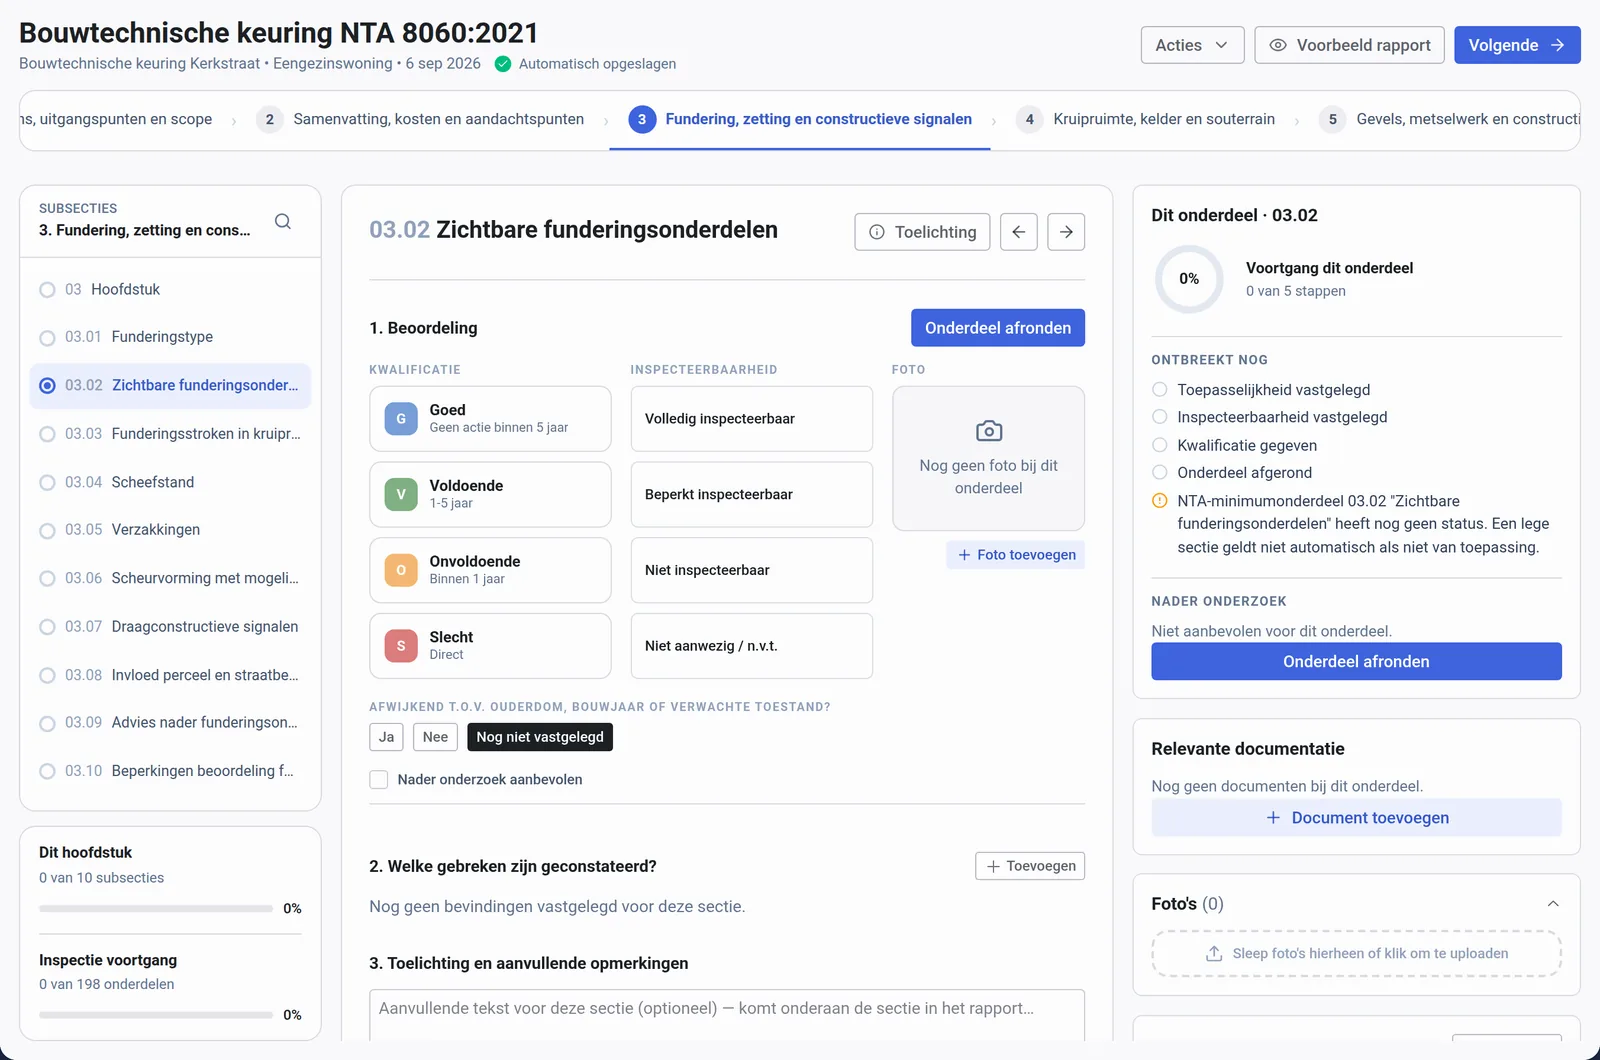This screenshot has width=1600, height=1060.
Task: Click the green V badge for Voldoende
Action: click(401, 494)
